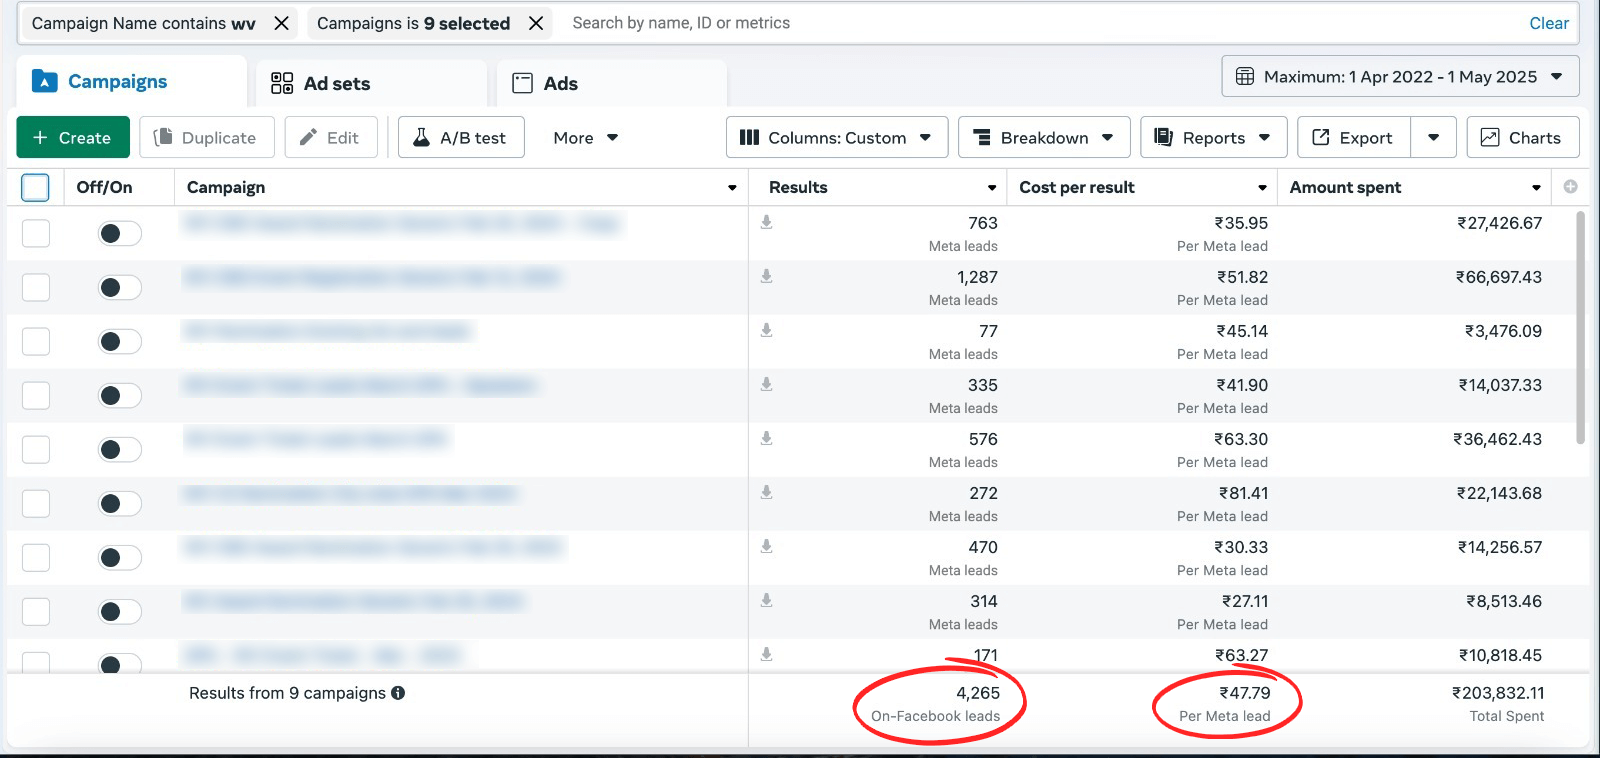This screenshot has height=758, width=1600.
Task: Start an A/B test
Action: click(460, 138)
